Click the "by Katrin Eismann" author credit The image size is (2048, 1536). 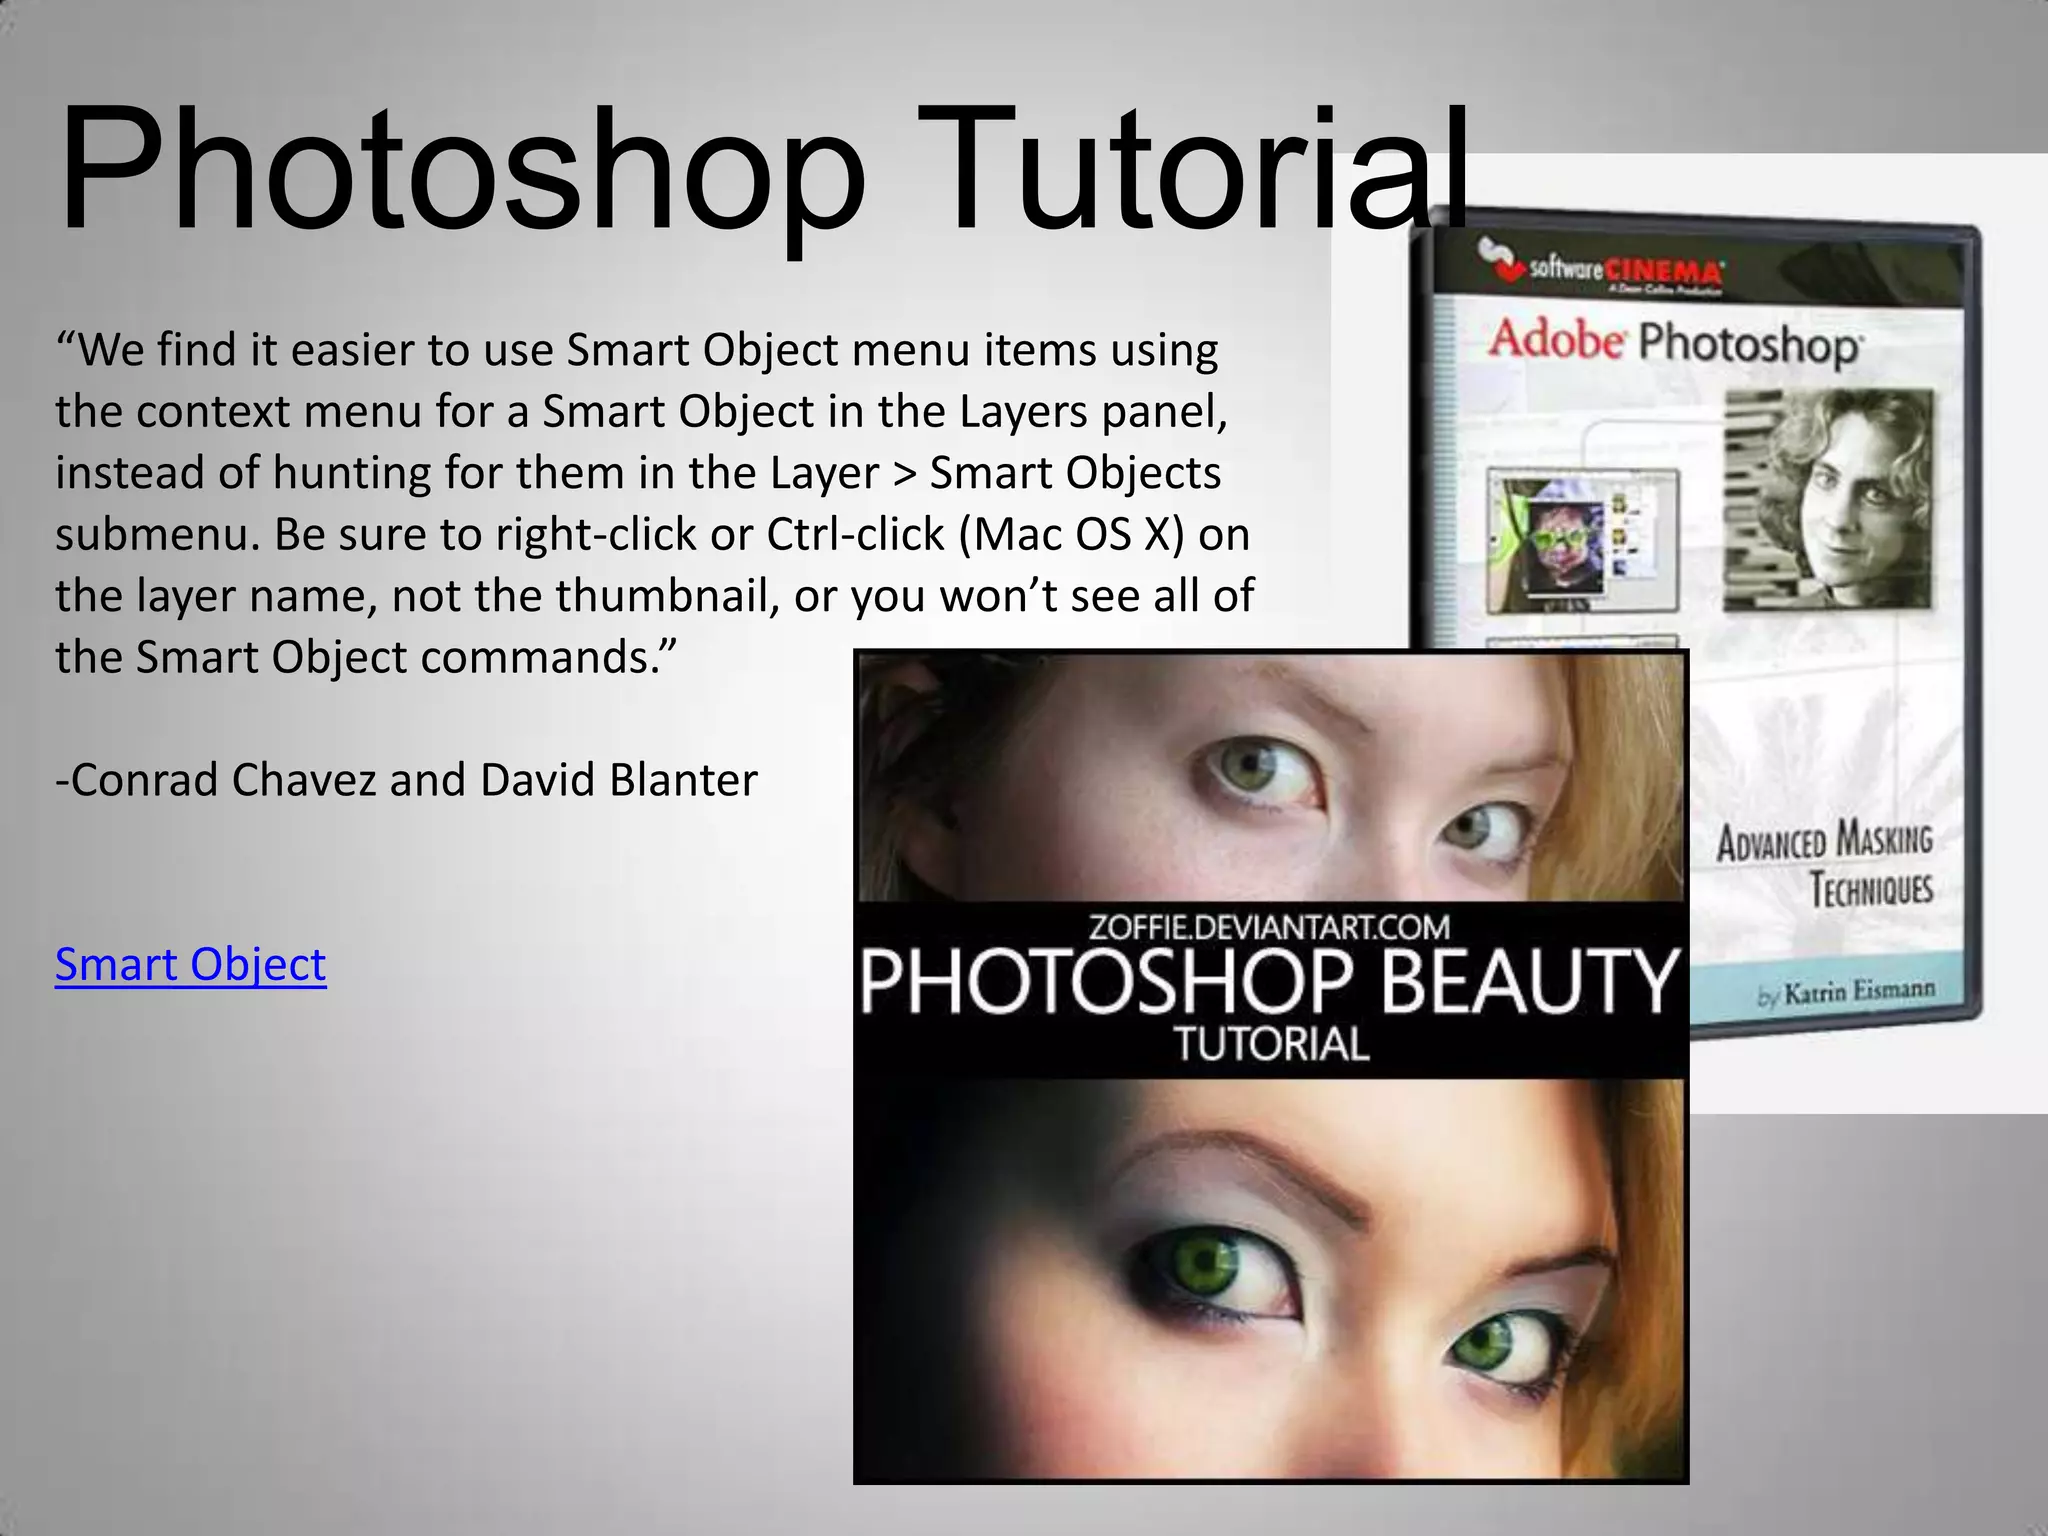click(x=1847, y=993)
